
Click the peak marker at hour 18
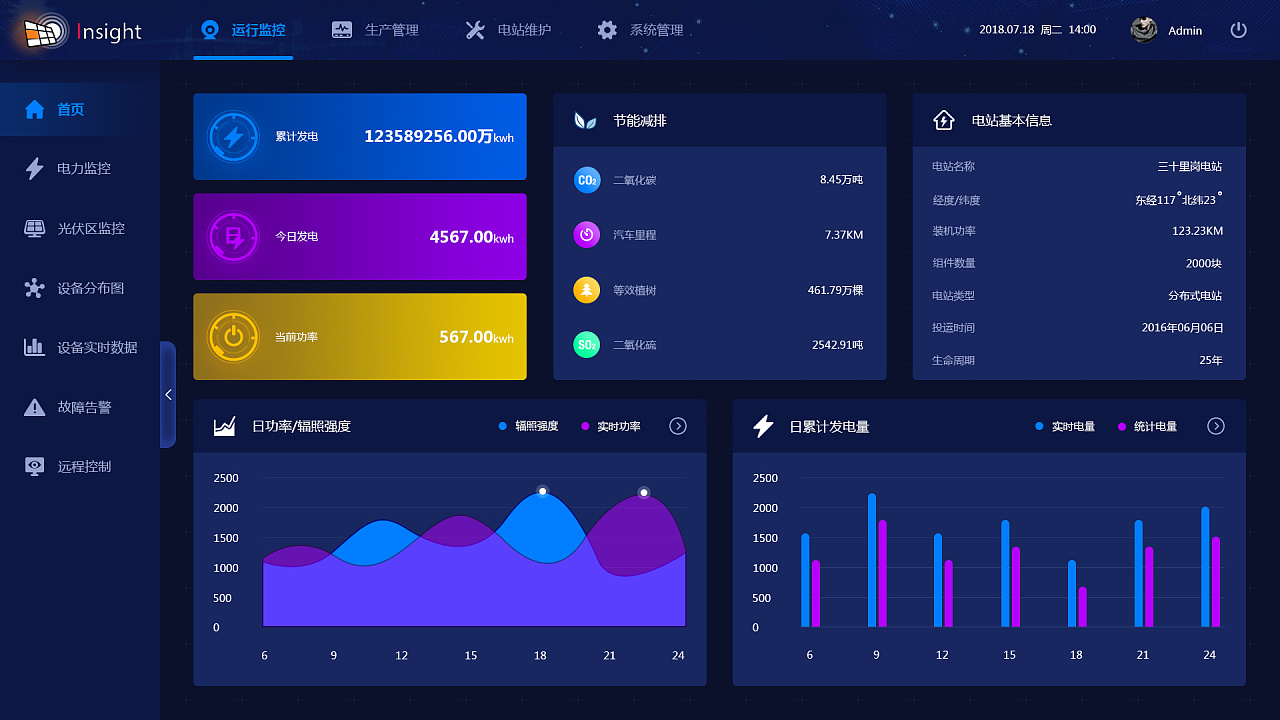click(x=542, y=491)
